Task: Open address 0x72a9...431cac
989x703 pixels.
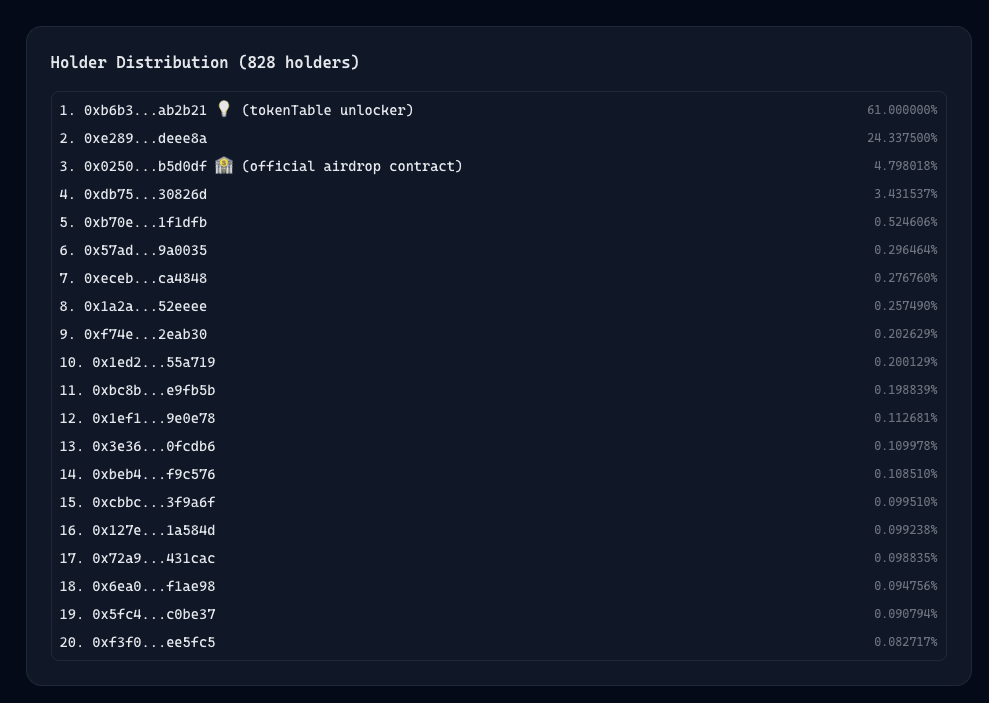Action: point(153,558)
